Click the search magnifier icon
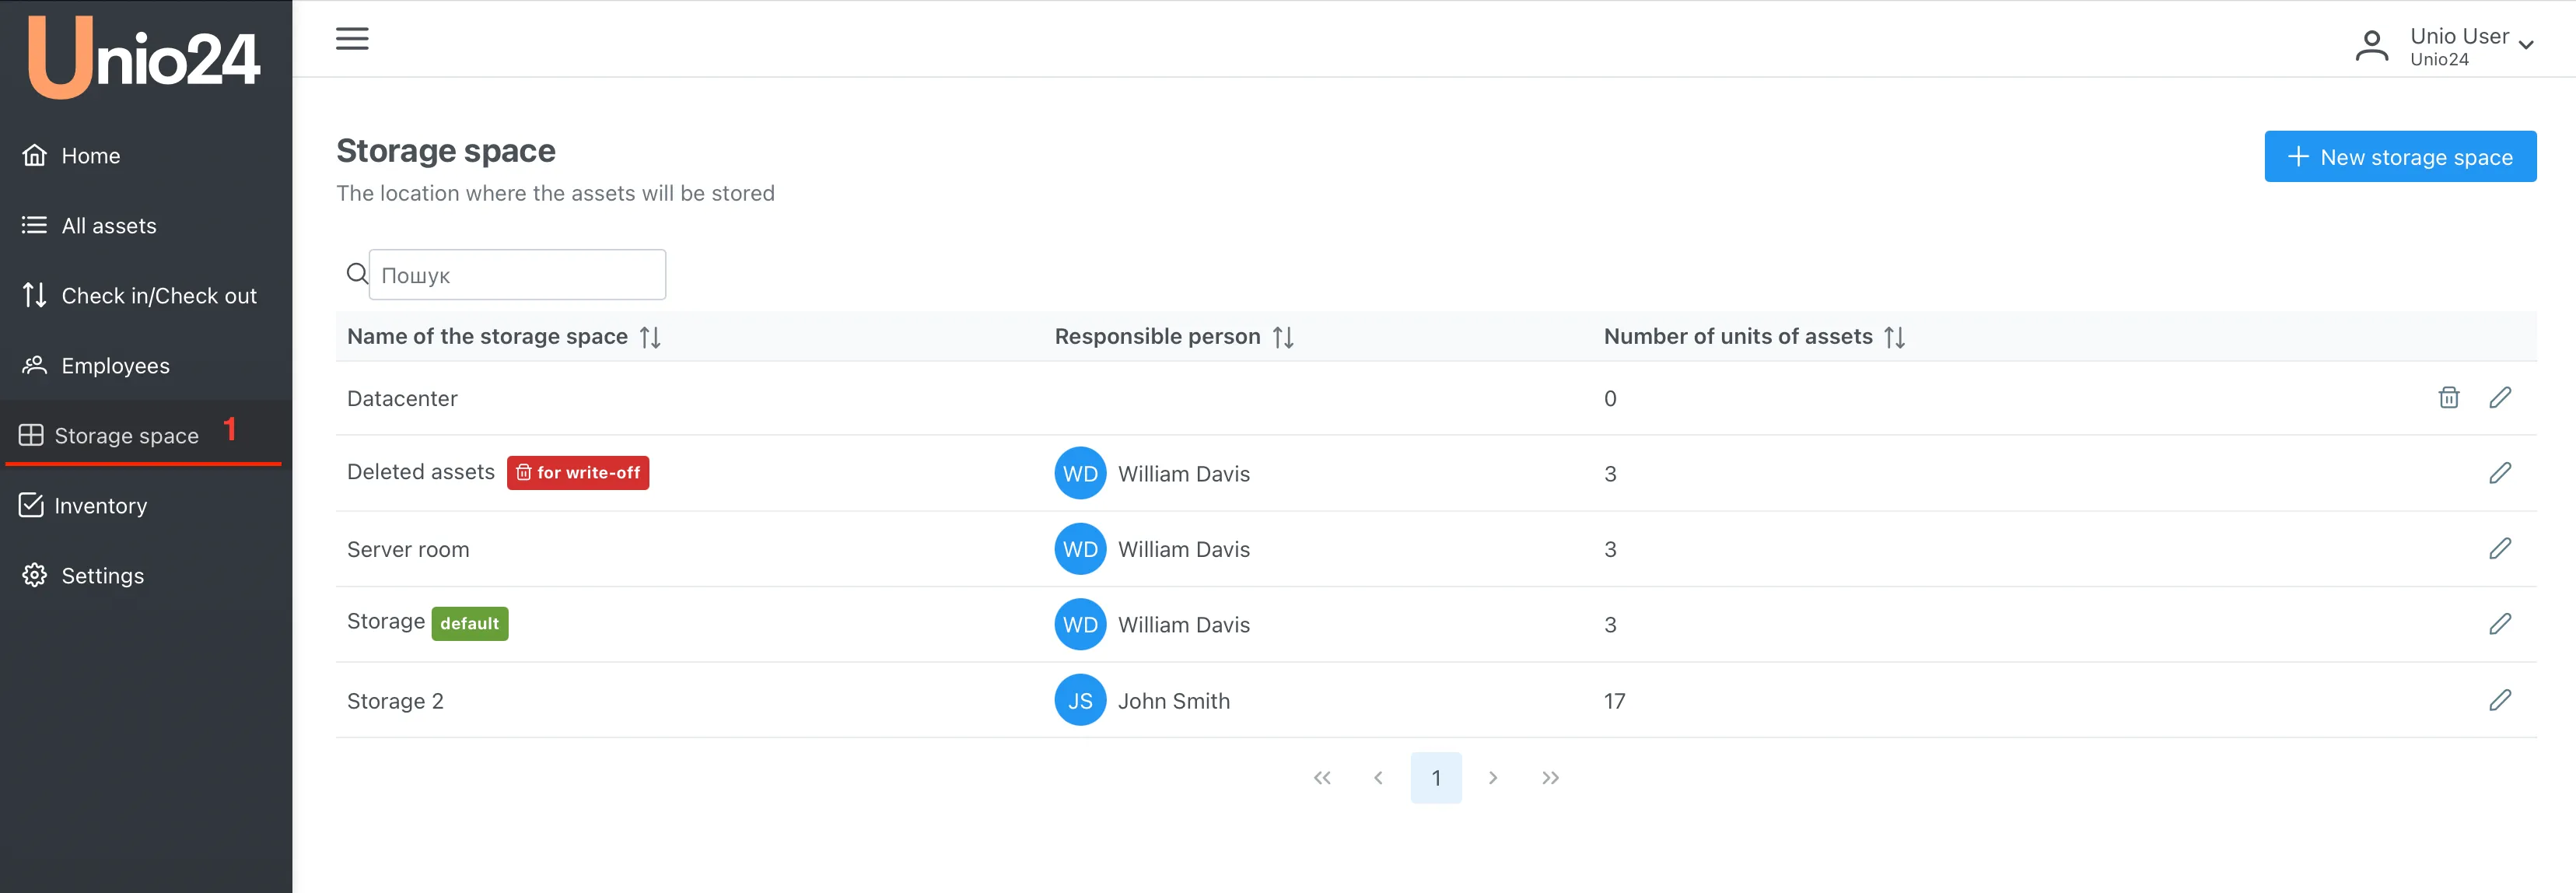The width and height of the screenshot is (2576, 893). 356,274
